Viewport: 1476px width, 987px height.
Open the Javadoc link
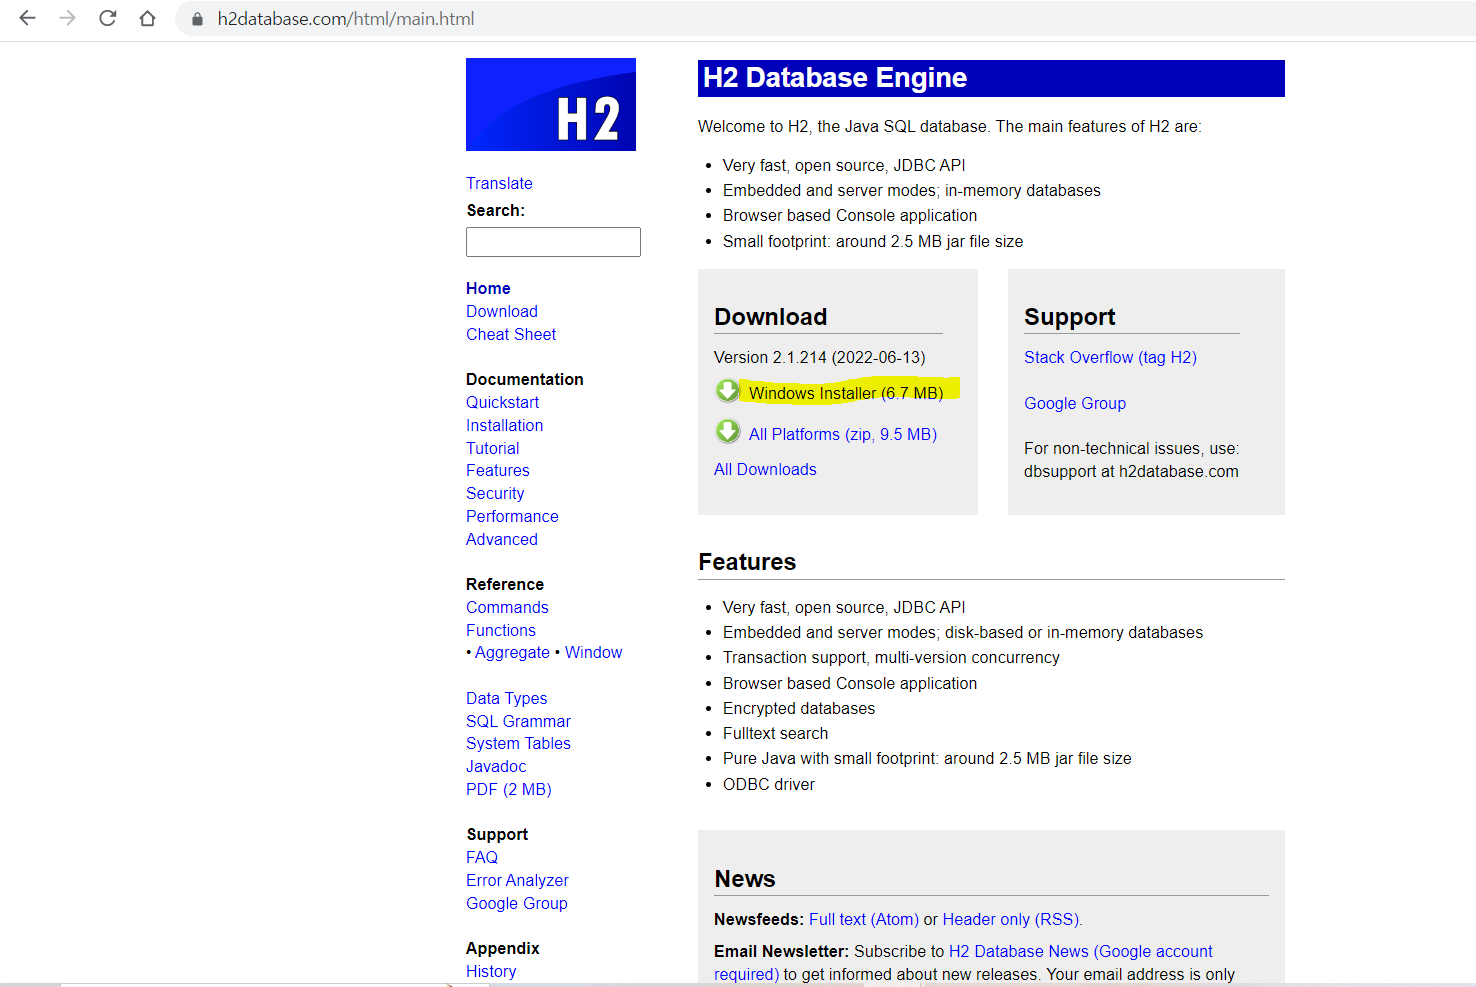coord(496,766)
